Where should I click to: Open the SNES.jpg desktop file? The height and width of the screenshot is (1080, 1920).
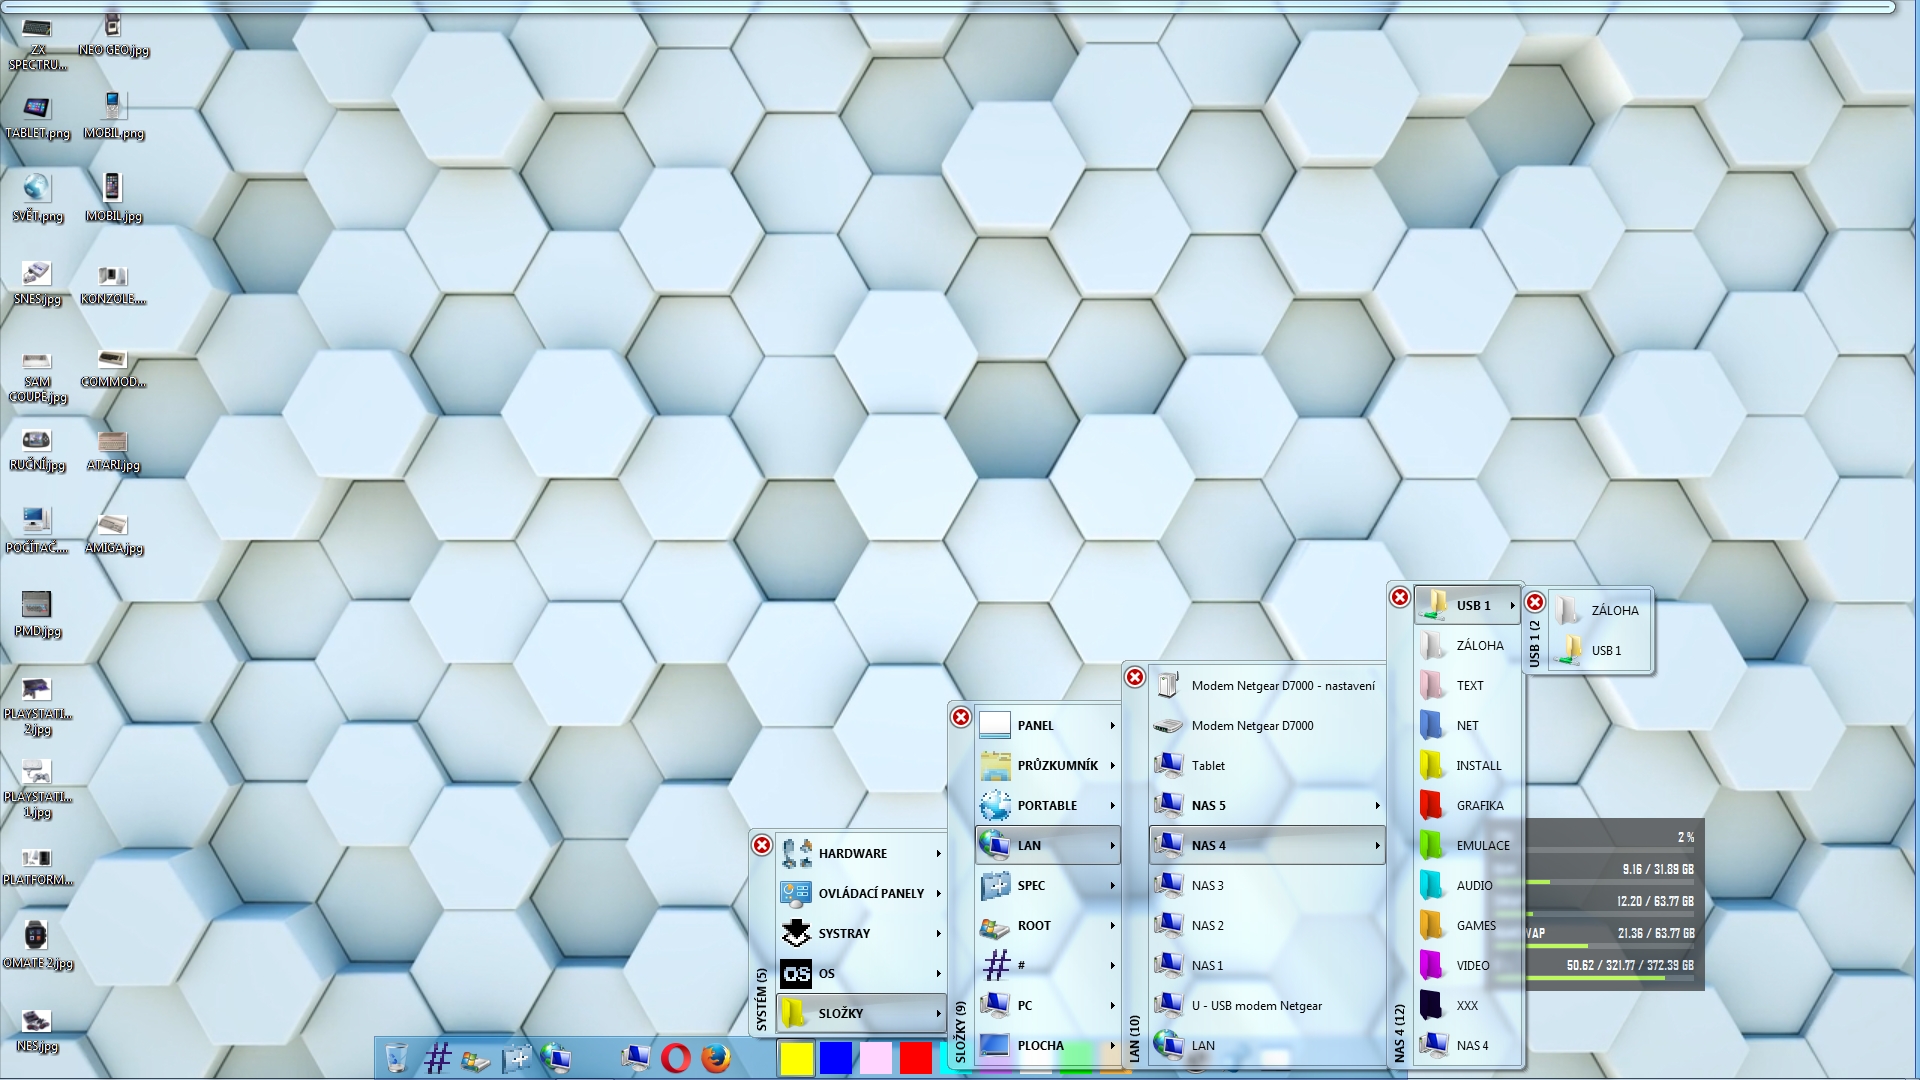coord(37,282)
